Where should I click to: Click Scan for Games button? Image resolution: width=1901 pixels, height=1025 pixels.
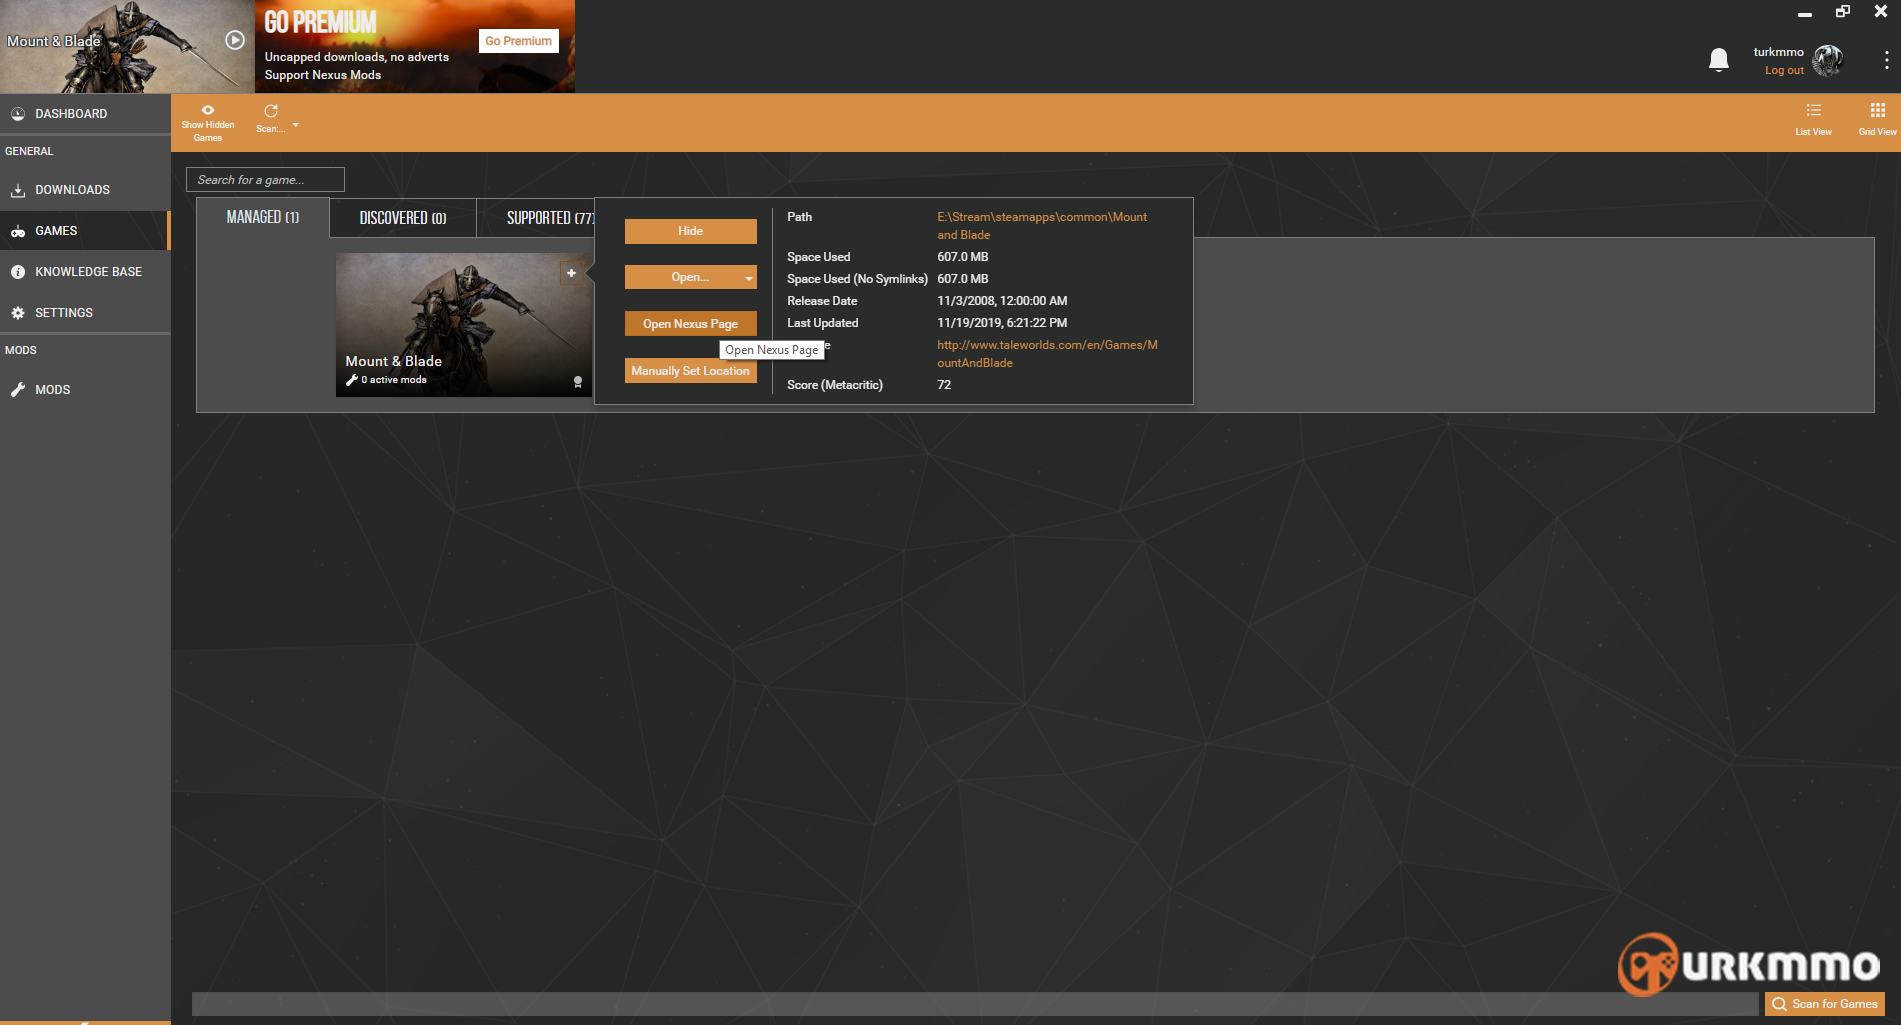[1824, 1004]
